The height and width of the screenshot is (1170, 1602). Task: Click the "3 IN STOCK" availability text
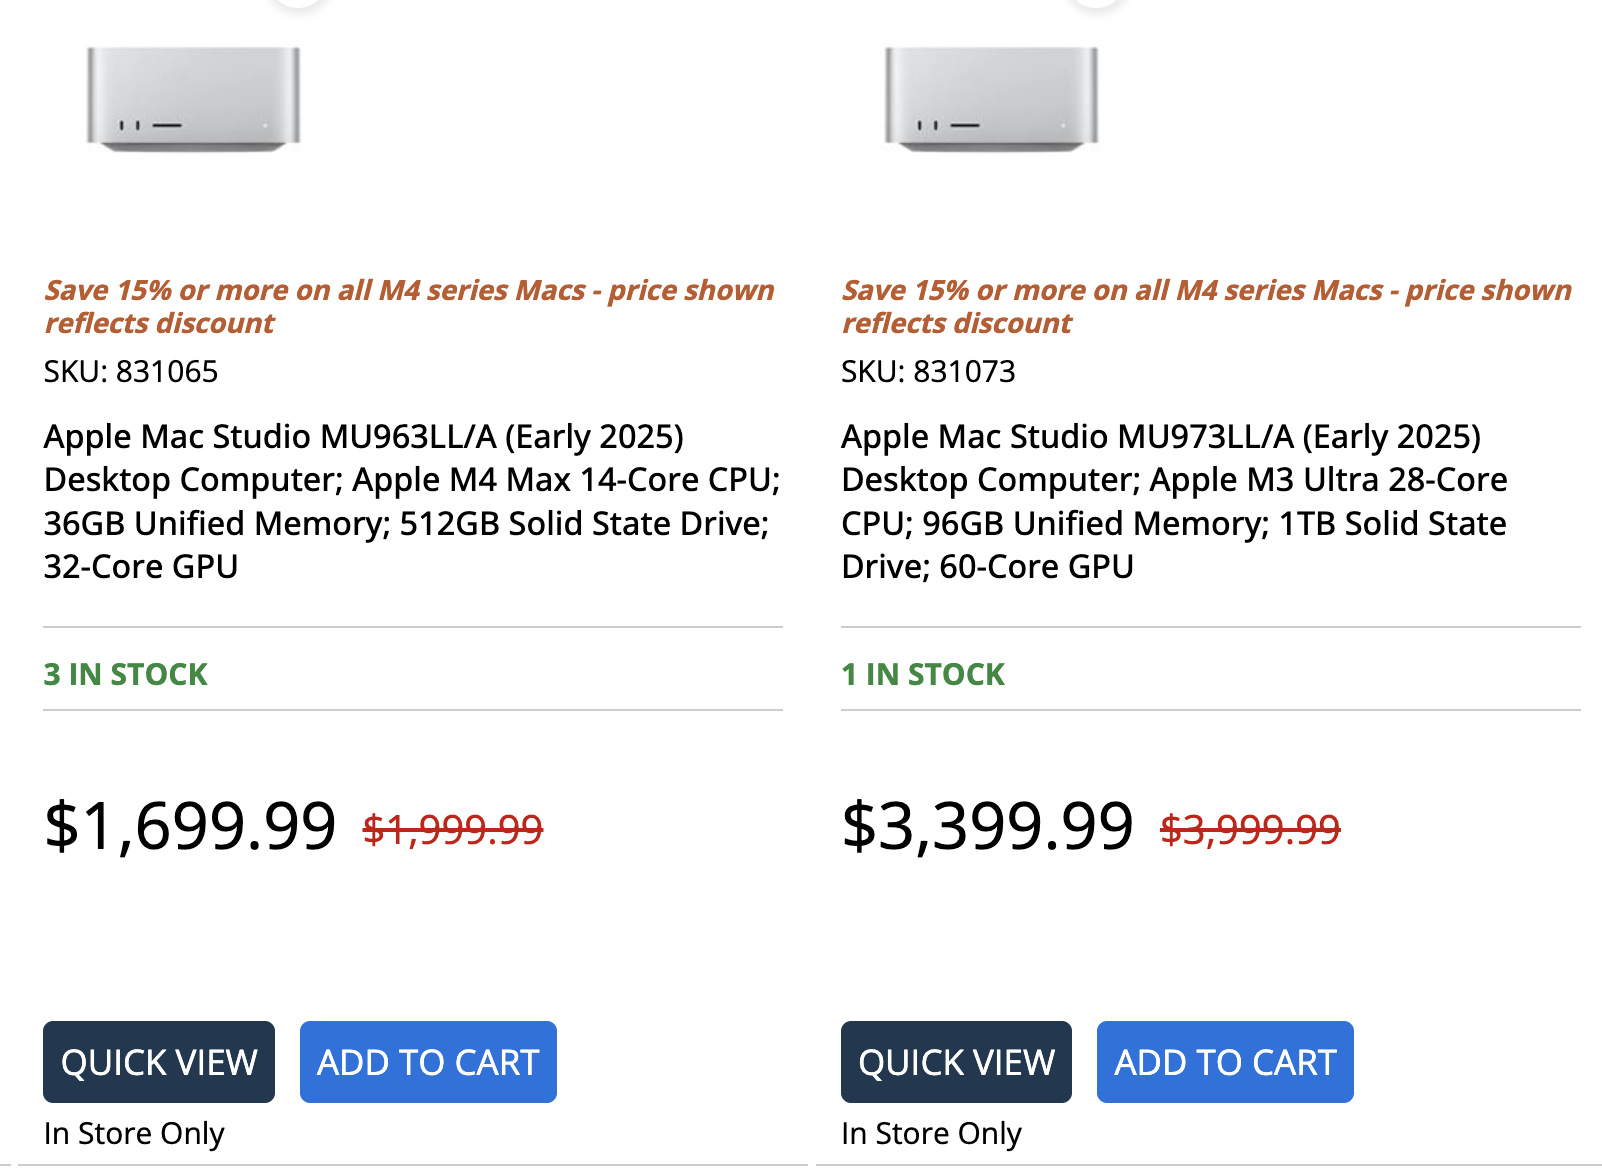click(x=126, y=675)
